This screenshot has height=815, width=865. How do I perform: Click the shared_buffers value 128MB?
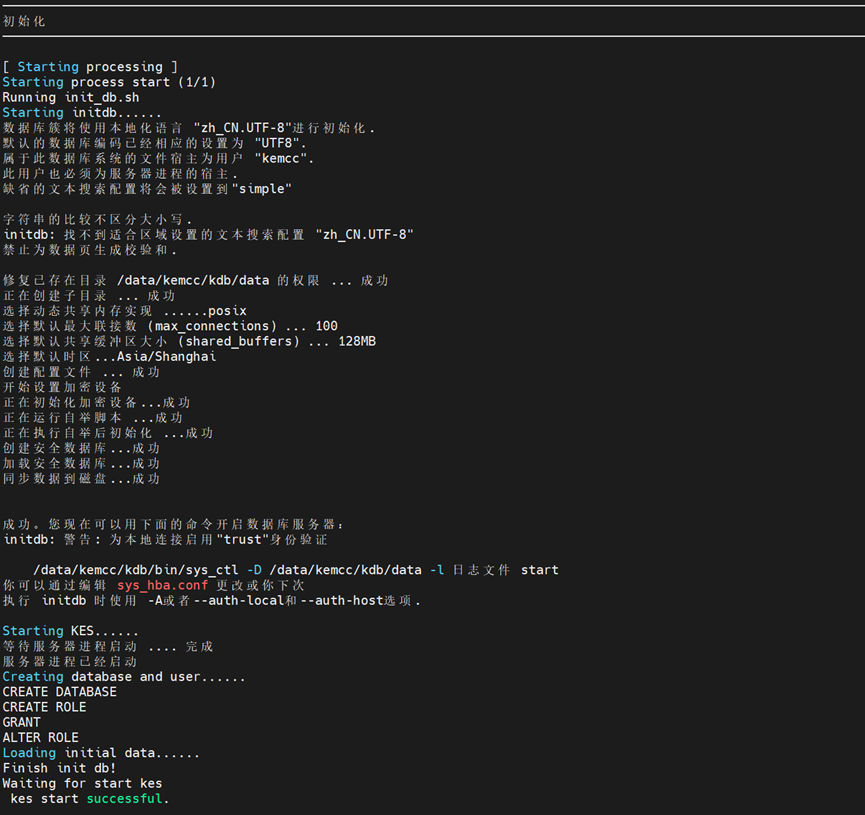(x=356, y=341)
